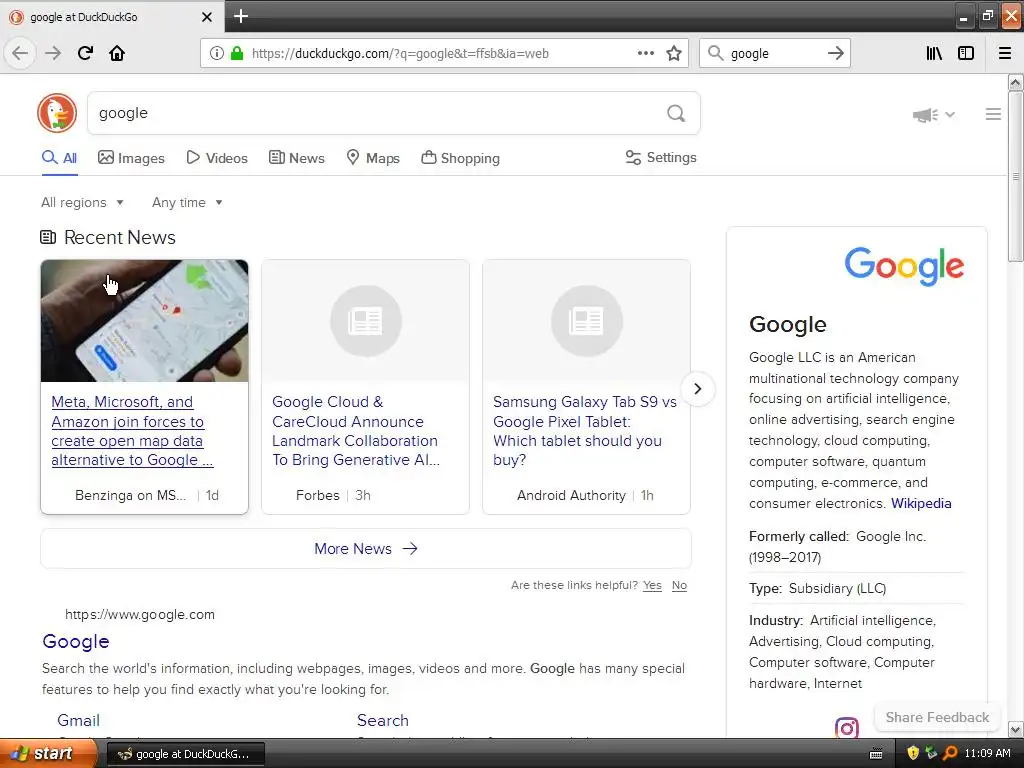This screenshot has width=1024, height=768.
Task: Click the Recent News heading
Action: tap(120, 237)
